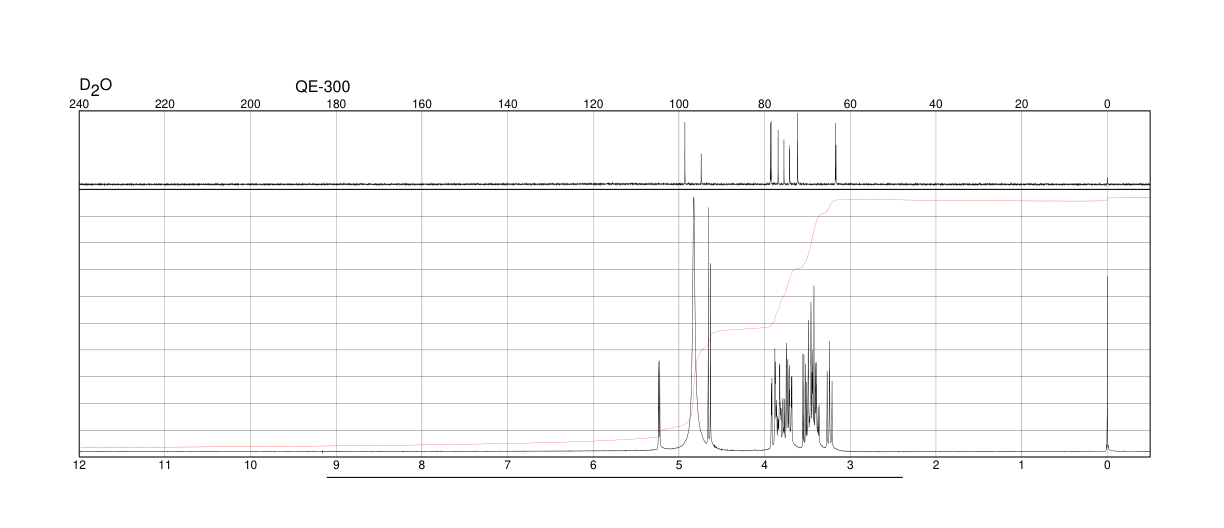Click the 0 tick label on carbon scale
The image size is (1224, 528).
click(1107, 104)
